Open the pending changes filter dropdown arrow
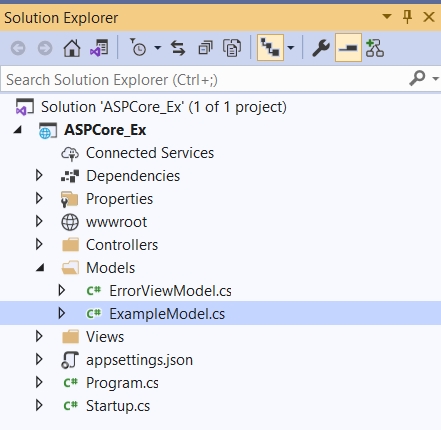 point(158,48)
